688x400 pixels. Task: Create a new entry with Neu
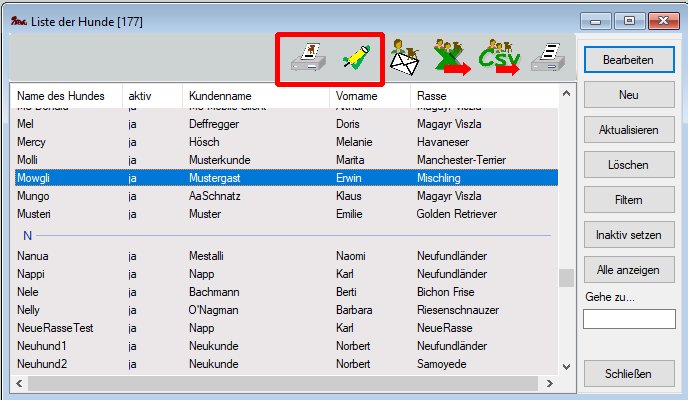point(628,95)
